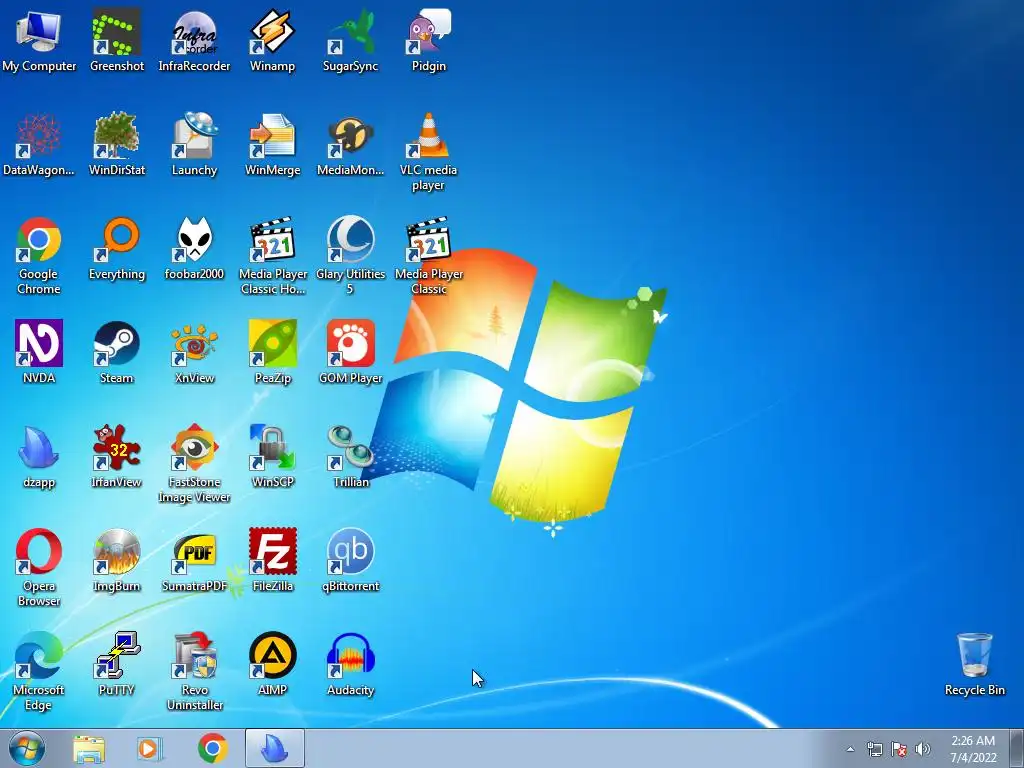Select the XnView icon
1024x768 pixels.
pos(194,344)
